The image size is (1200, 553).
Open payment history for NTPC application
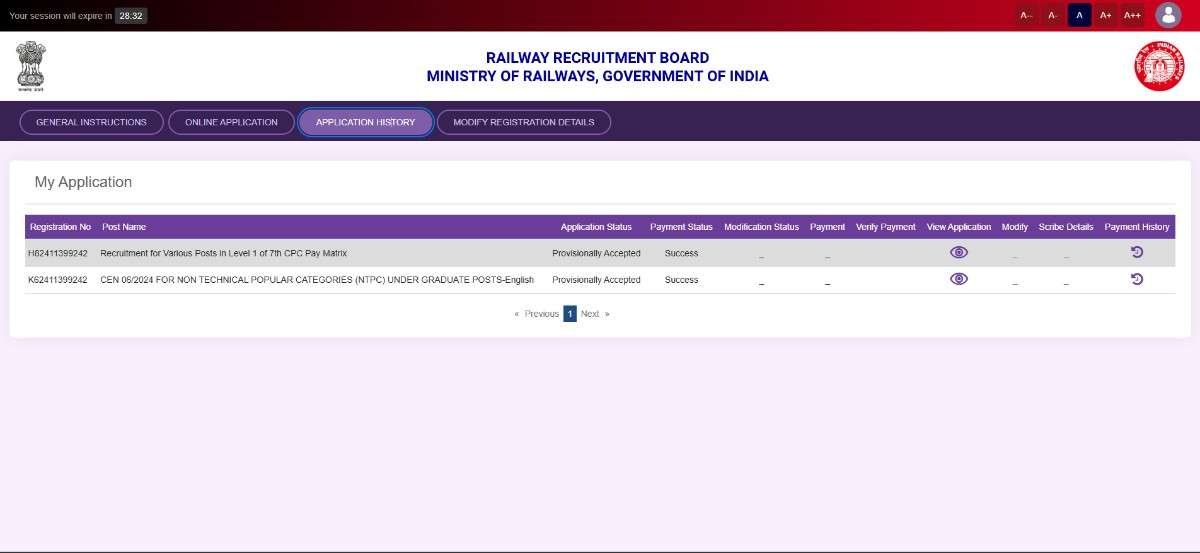click(x=1136, y=279)
